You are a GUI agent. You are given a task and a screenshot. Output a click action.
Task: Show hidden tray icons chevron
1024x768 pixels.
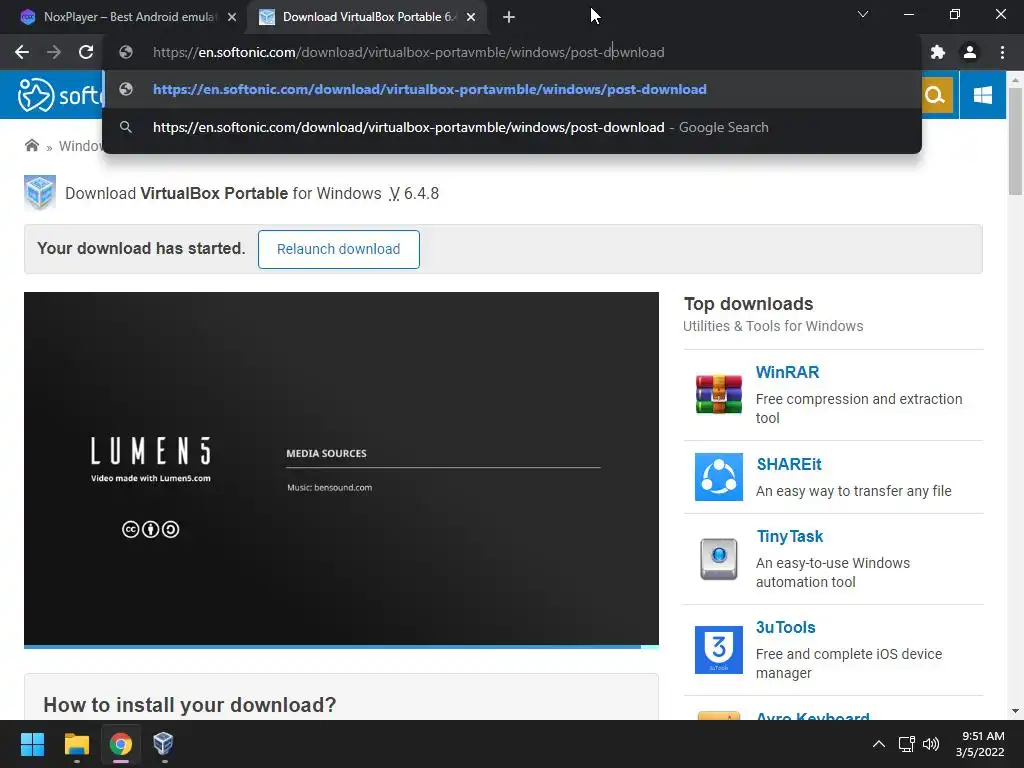click(879, 744)
